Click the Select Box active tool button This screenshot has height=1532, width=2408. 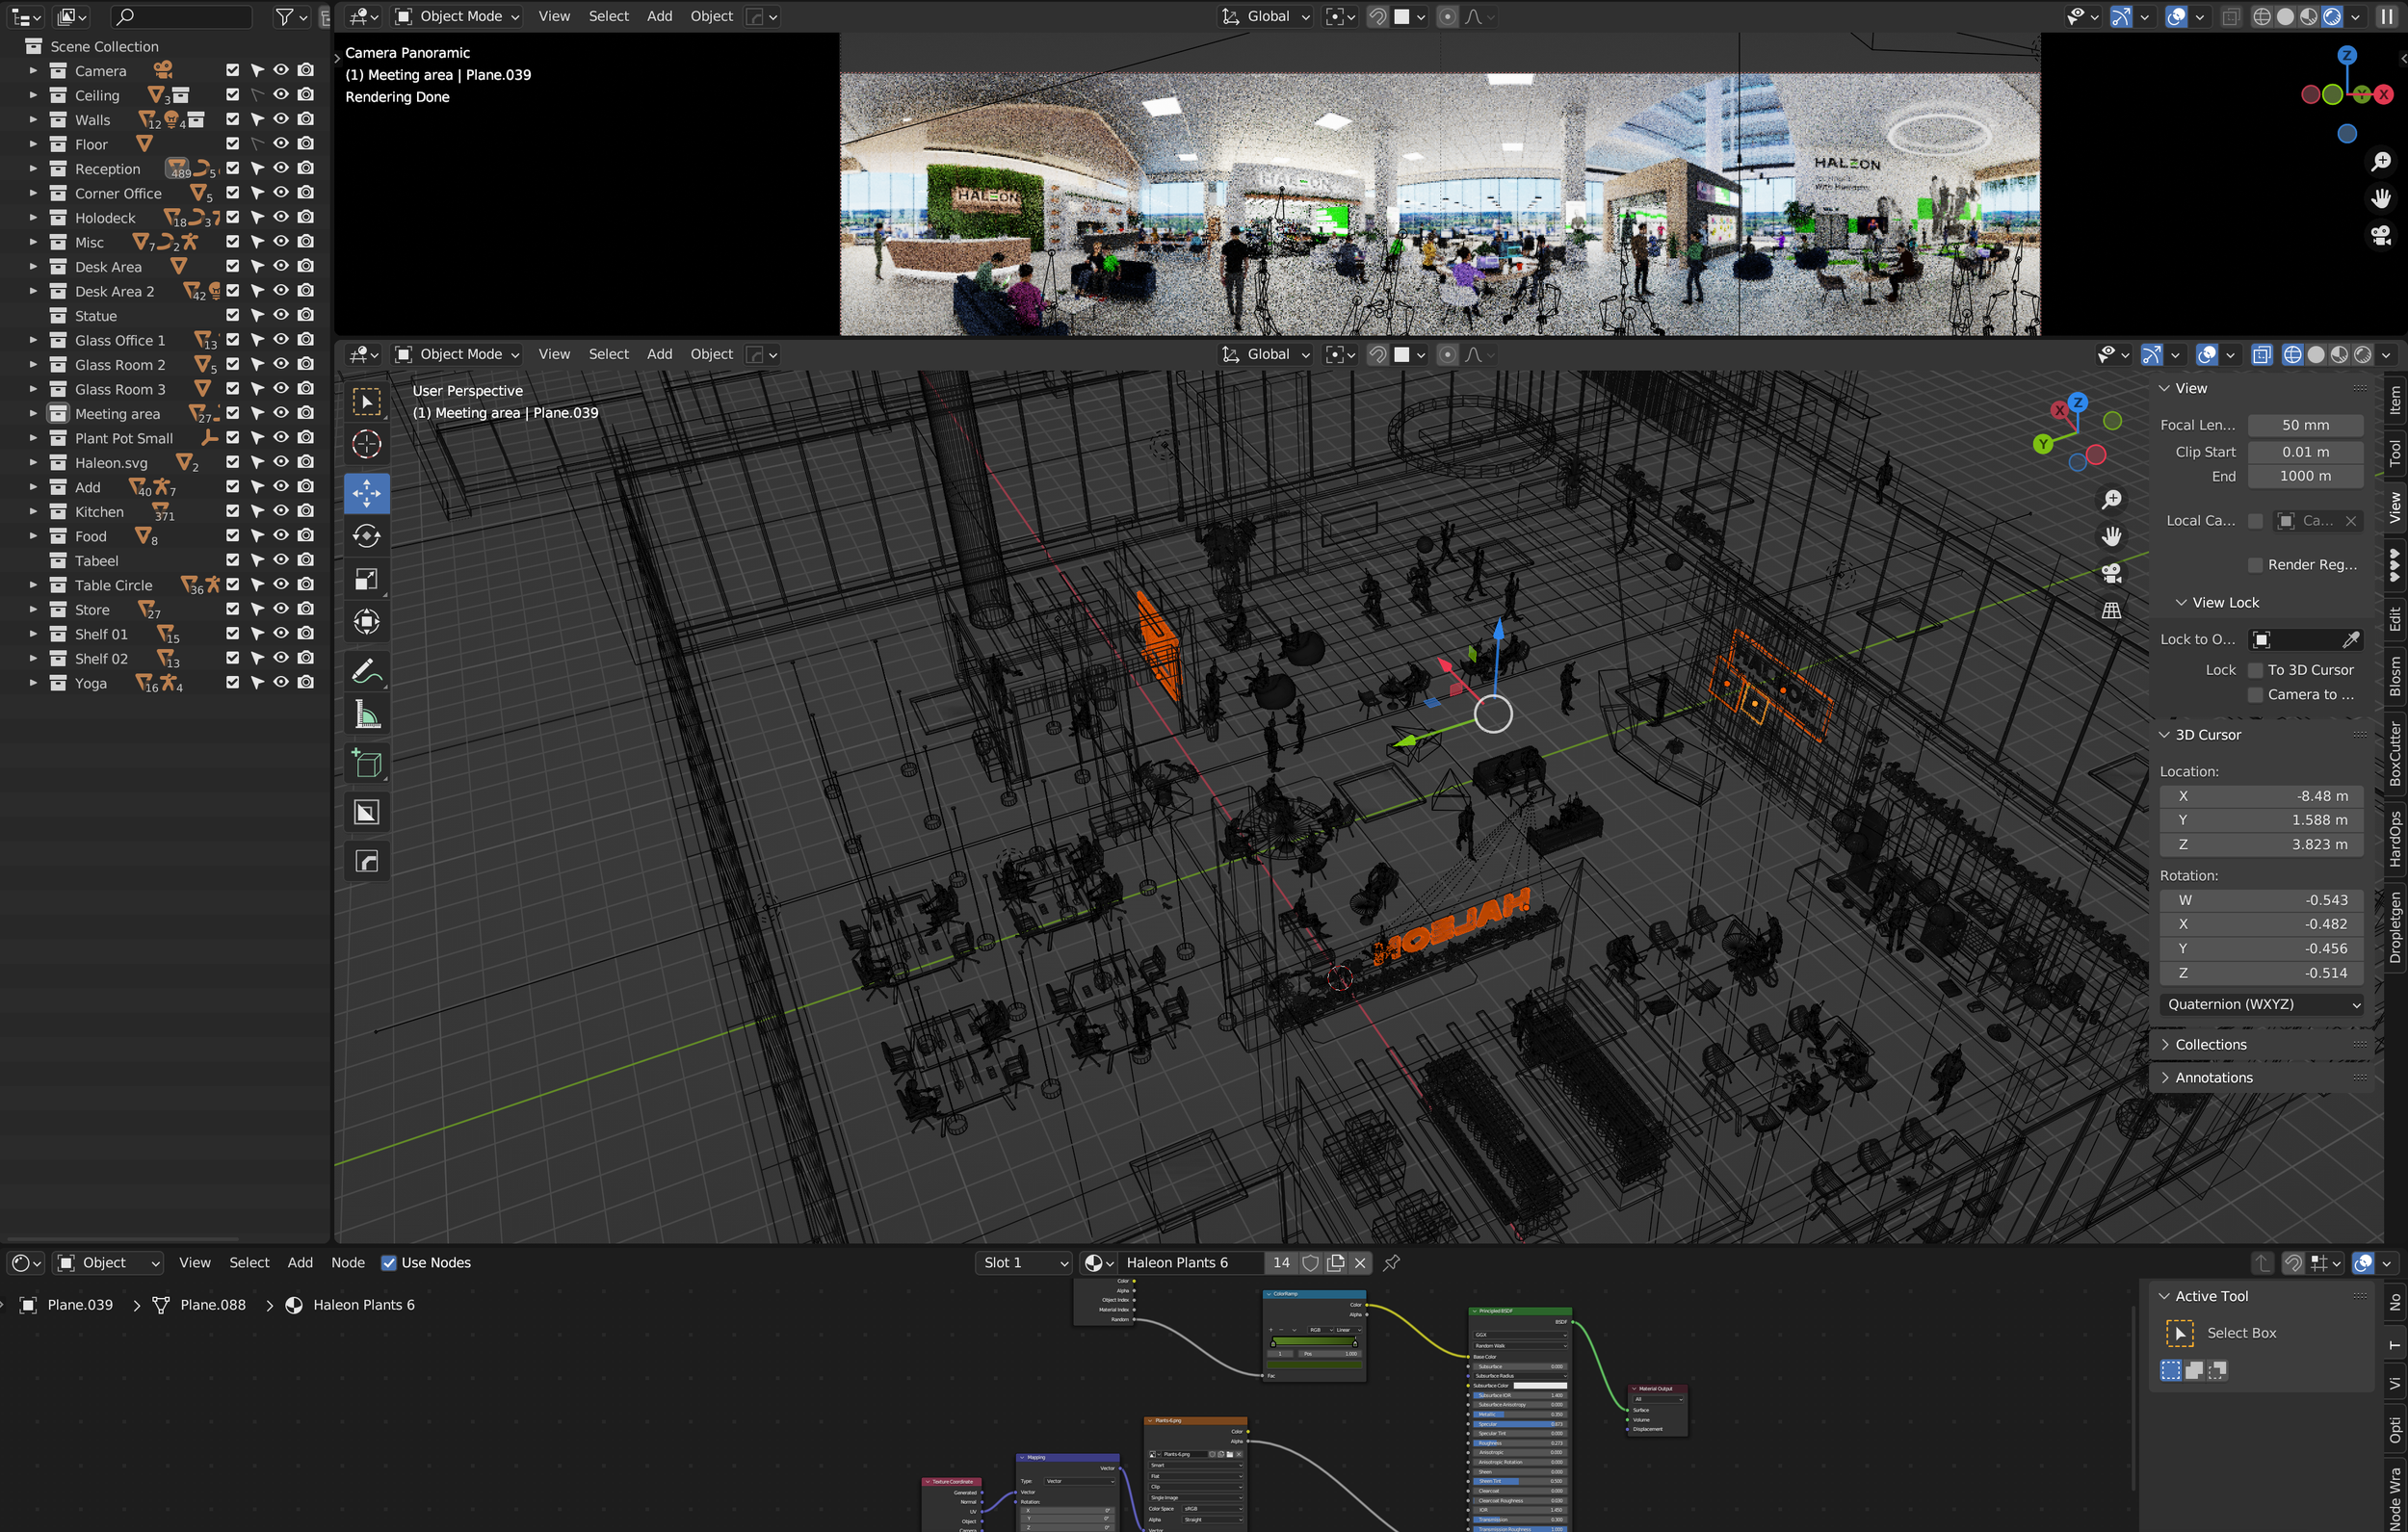[x=2180, y=1333]
